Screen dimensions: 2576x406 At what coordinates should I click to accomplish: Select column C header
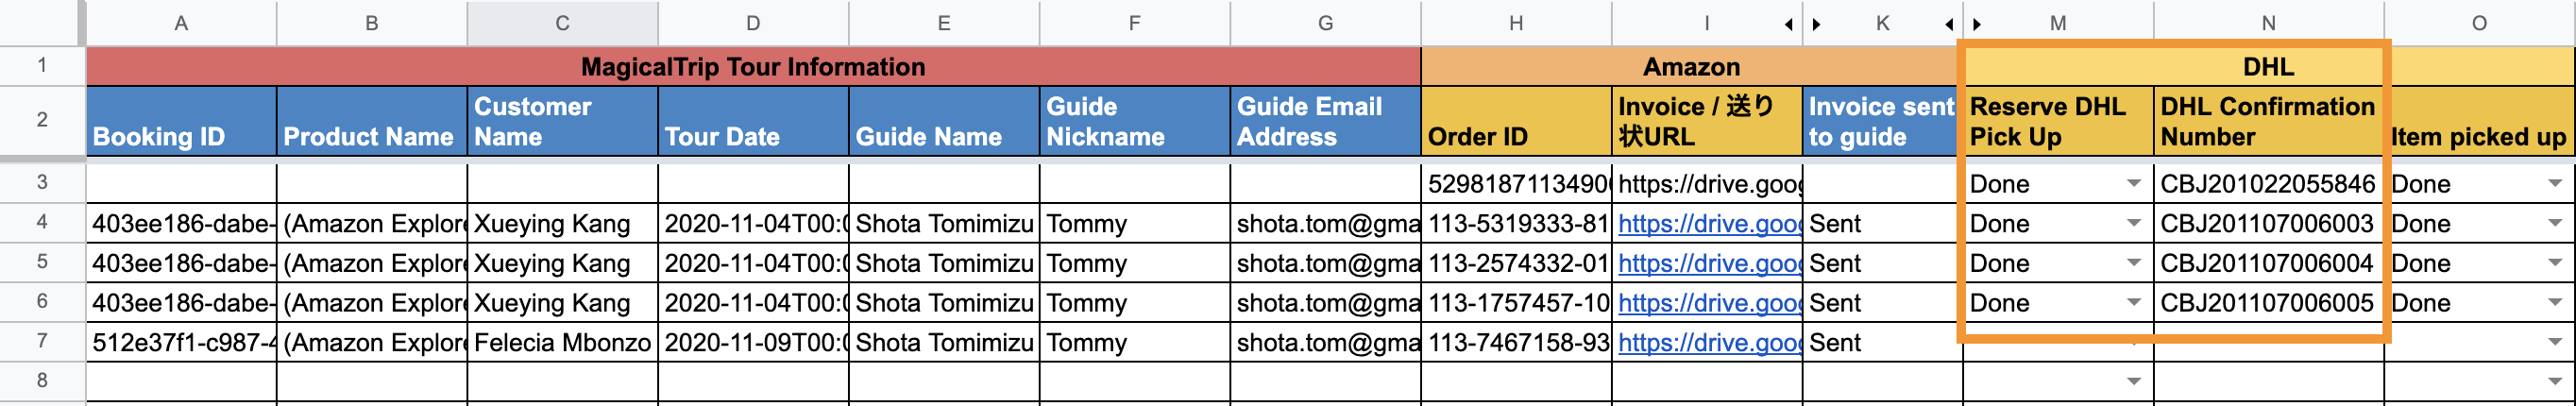click(x=562, y=23)
